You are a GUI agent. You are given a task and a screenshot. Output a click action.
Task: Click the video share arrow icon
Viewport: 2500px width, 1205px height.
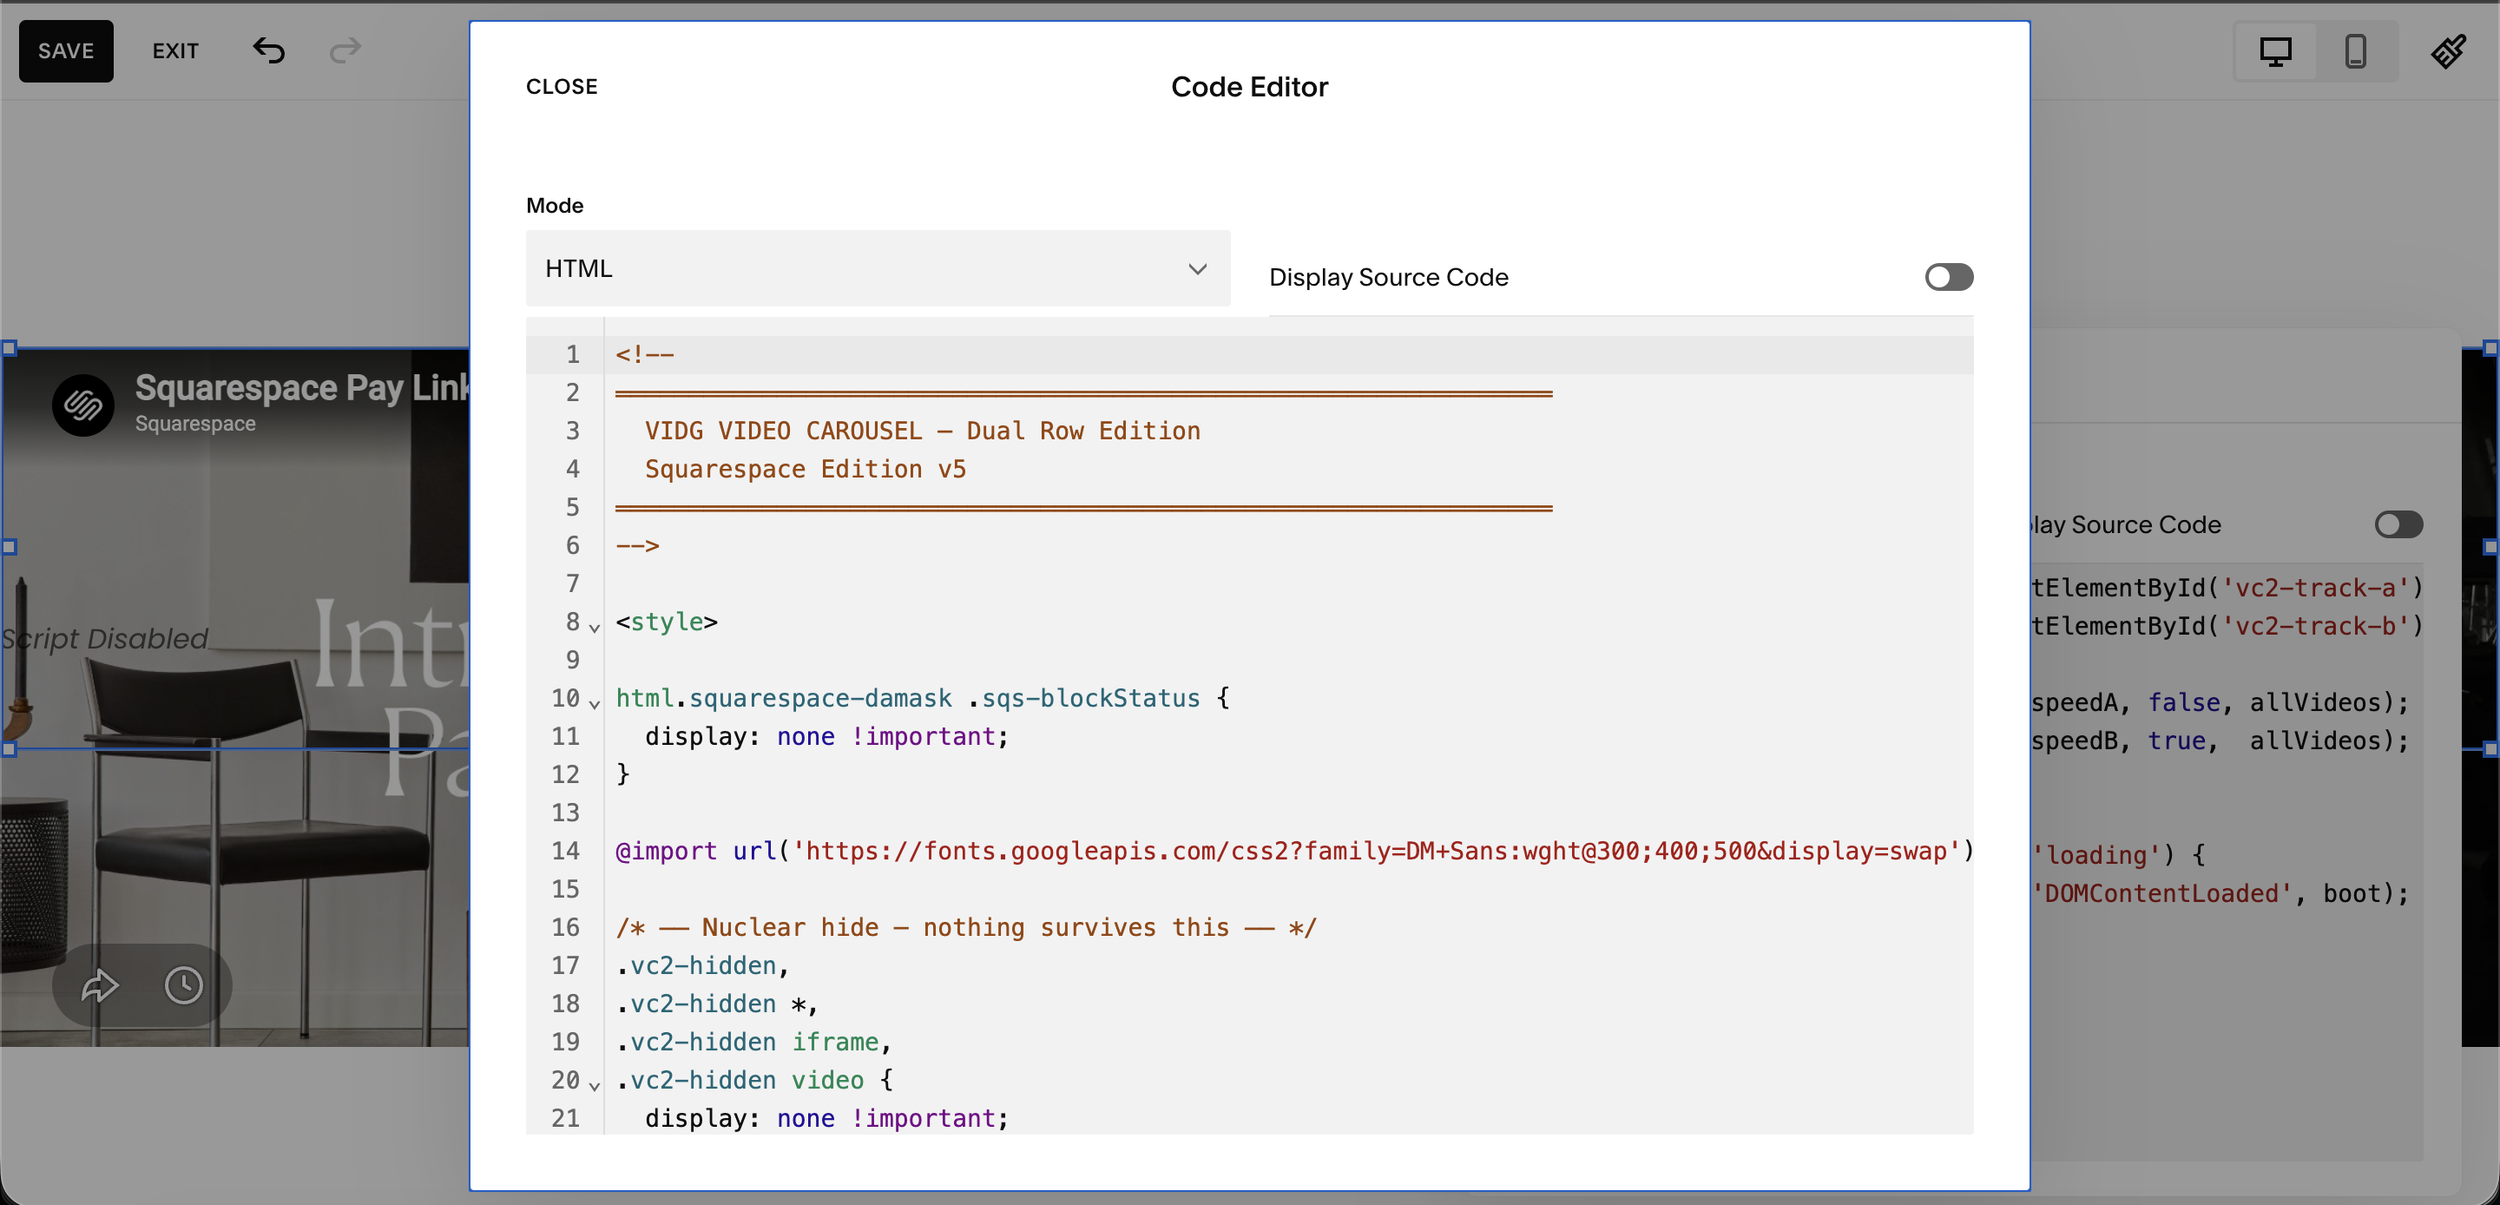tap(100, 986)
